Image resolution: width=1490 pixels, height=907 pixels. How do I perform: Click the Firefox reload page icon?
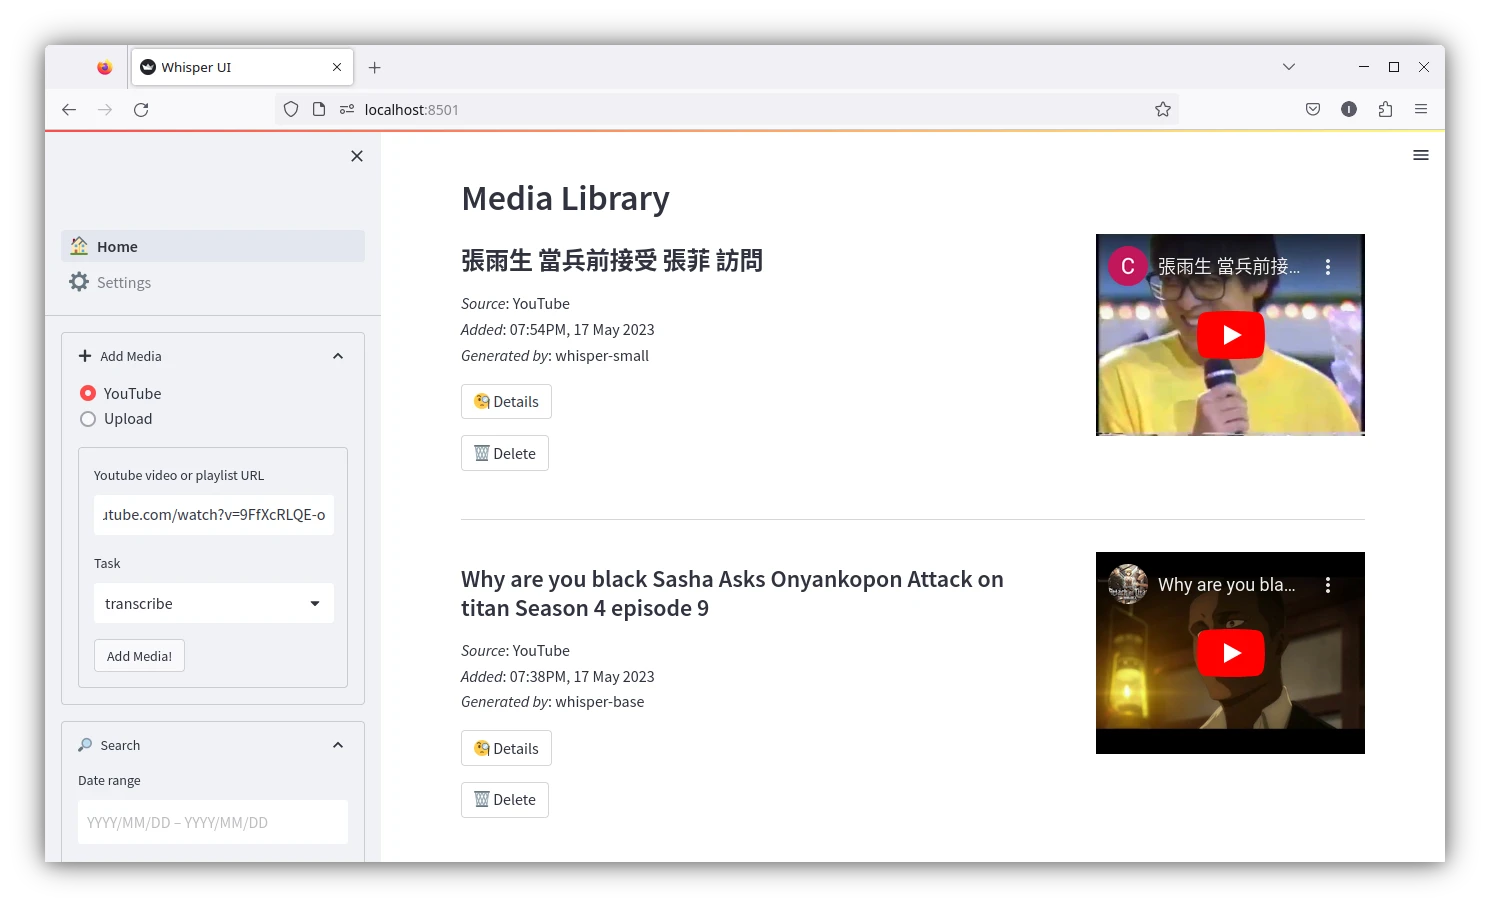pos(141,110)
